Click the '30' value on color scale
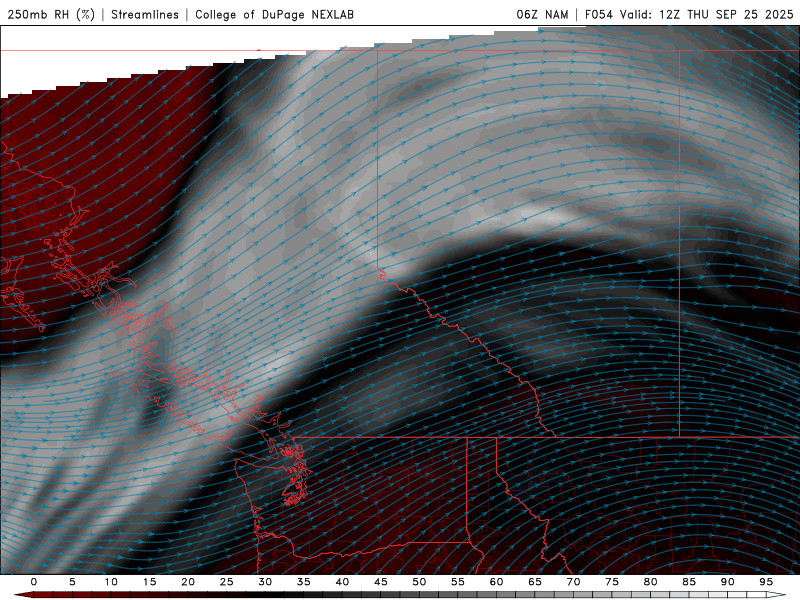 tap(265, 582)
